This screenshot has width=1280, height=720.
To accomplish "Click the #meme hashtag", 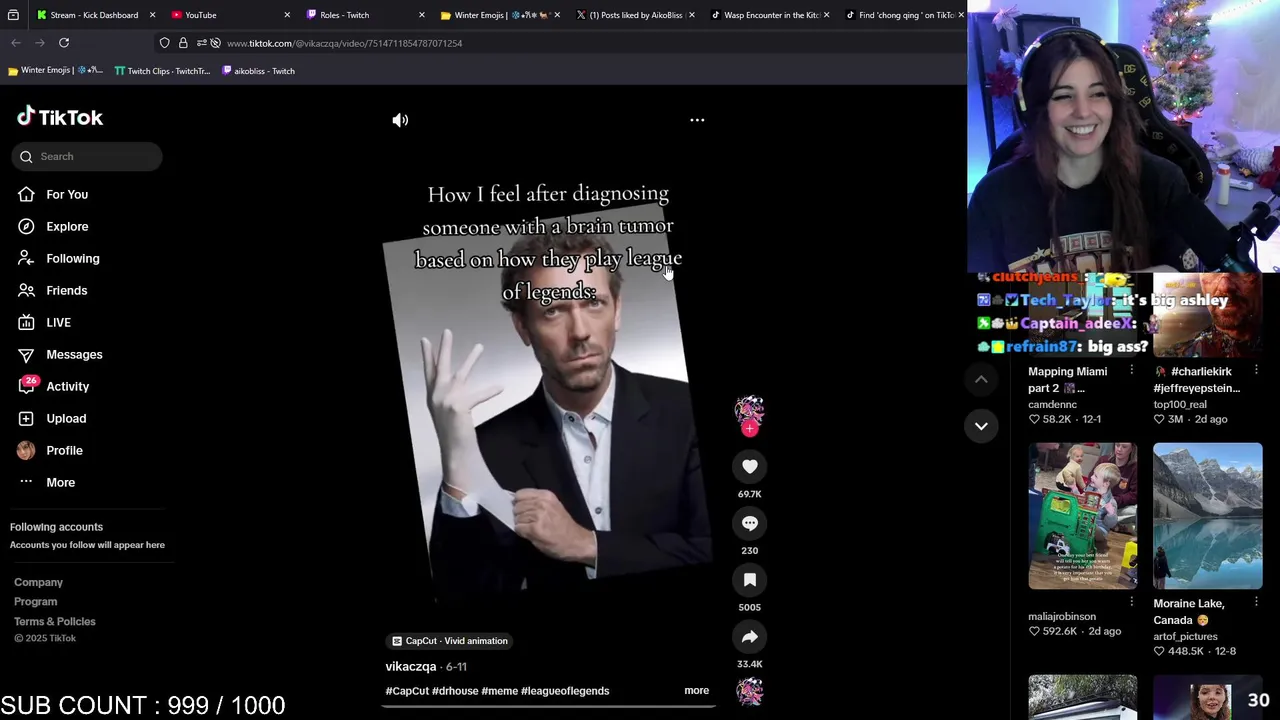I will [x=499, y=691].
